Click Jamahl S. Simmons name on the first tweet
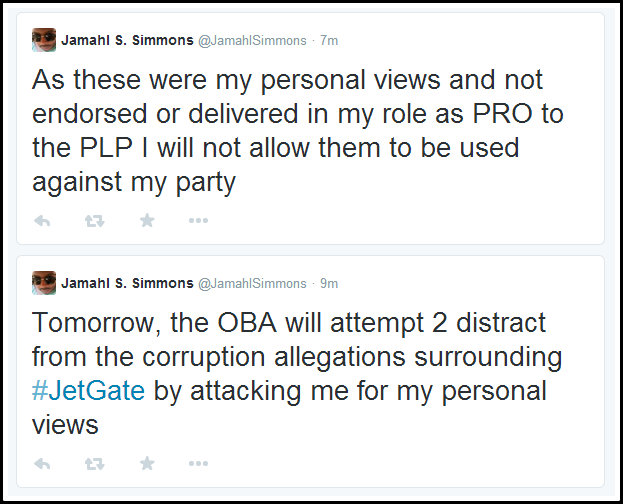The height and width of the screenshot is (504, 623). pos(127,40)
